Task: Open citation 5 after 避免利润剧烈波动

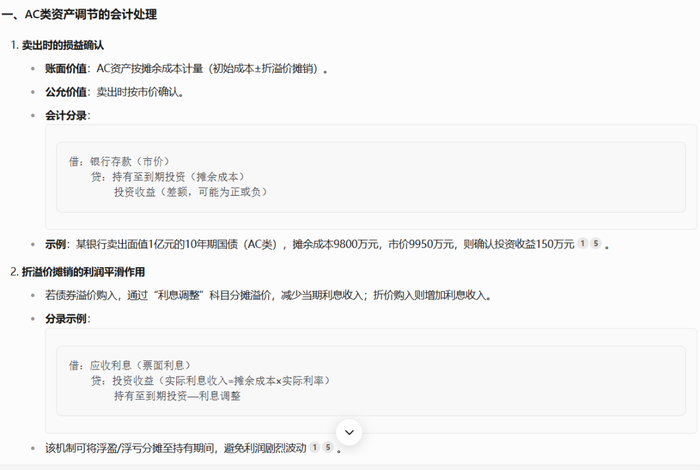Action: pyautogui.click(x=328, y=447)
